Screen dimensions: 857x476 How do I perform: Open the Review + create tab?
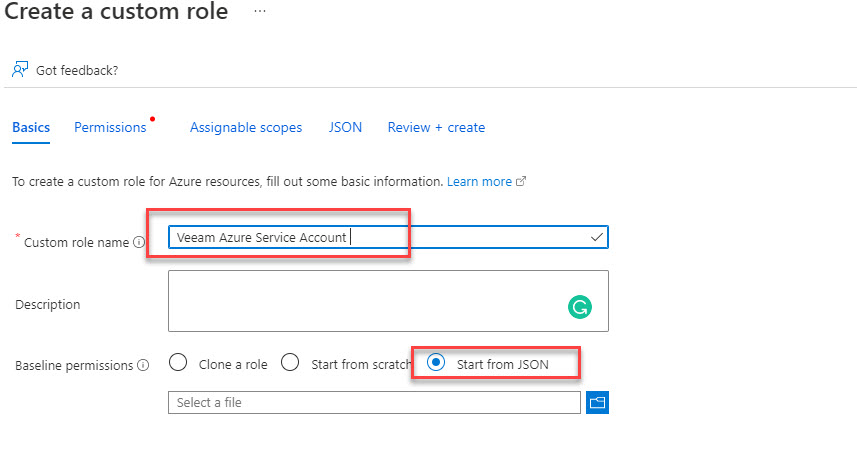coord(436,127)
